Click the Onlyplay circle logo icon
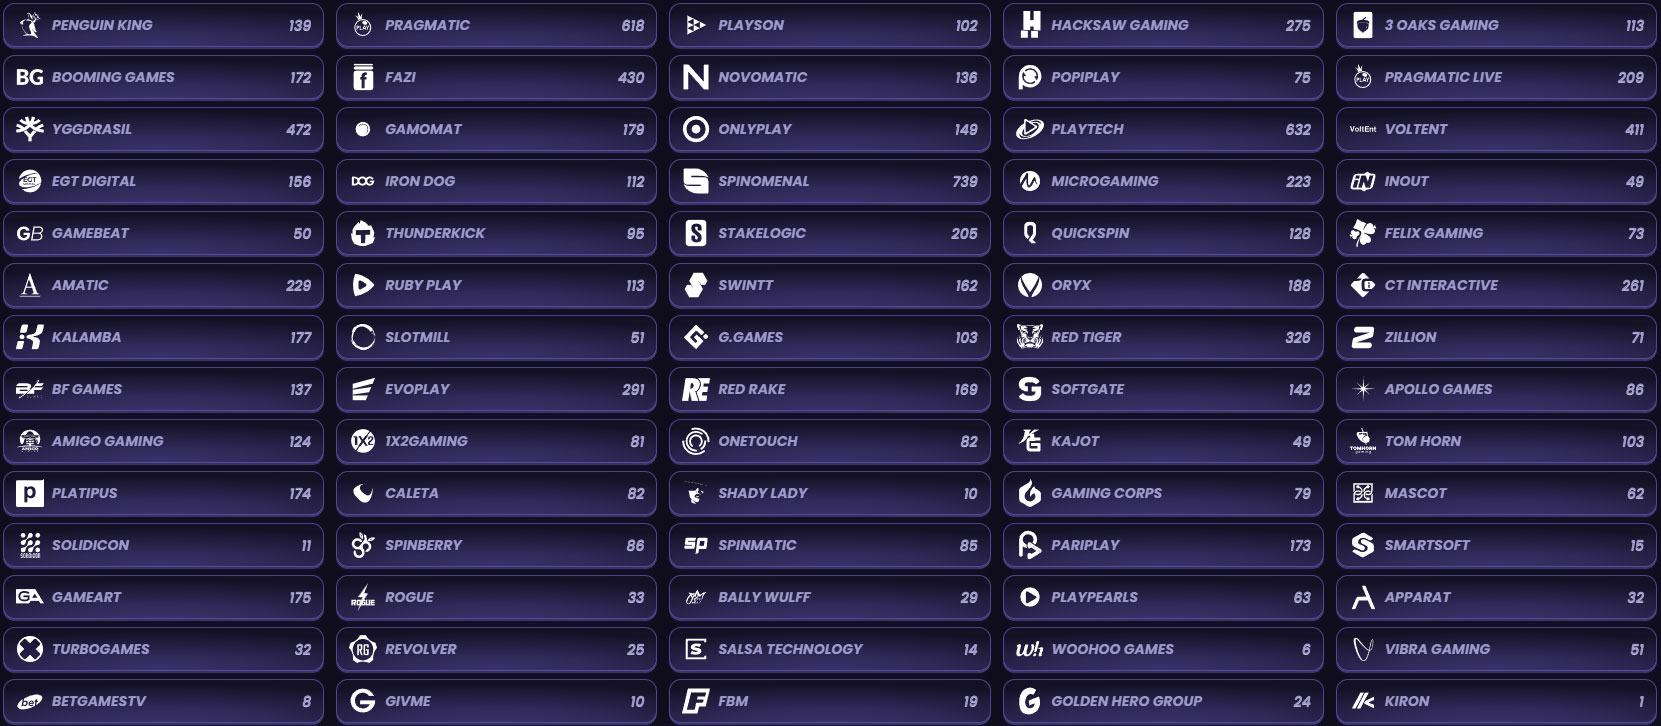 tap(695, 129)
